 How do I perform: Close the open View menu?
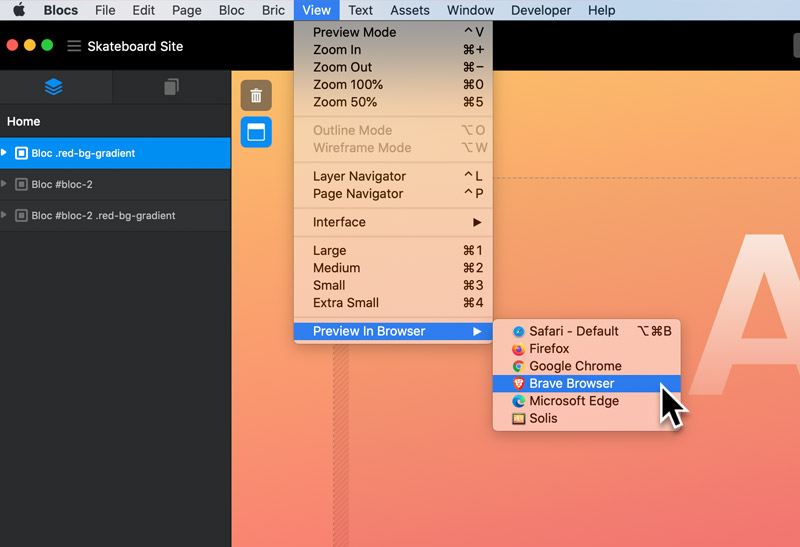coord(316,10)
